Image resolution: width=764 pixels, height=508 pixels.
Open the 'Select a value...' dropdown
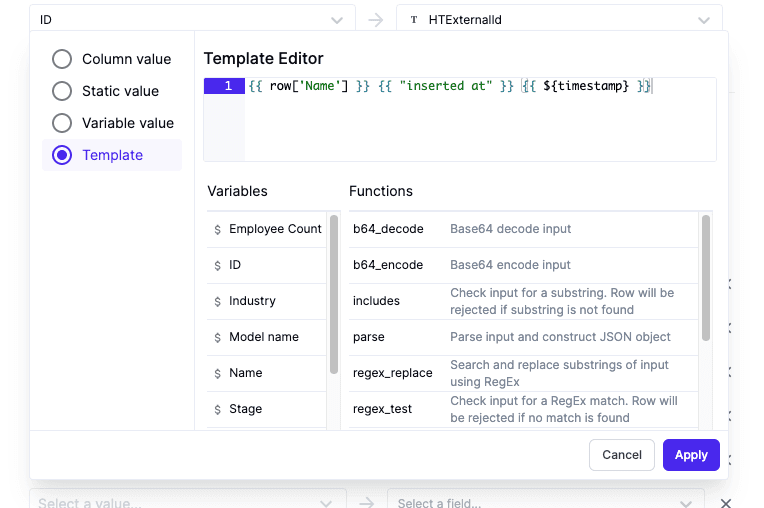pos(187,502)
